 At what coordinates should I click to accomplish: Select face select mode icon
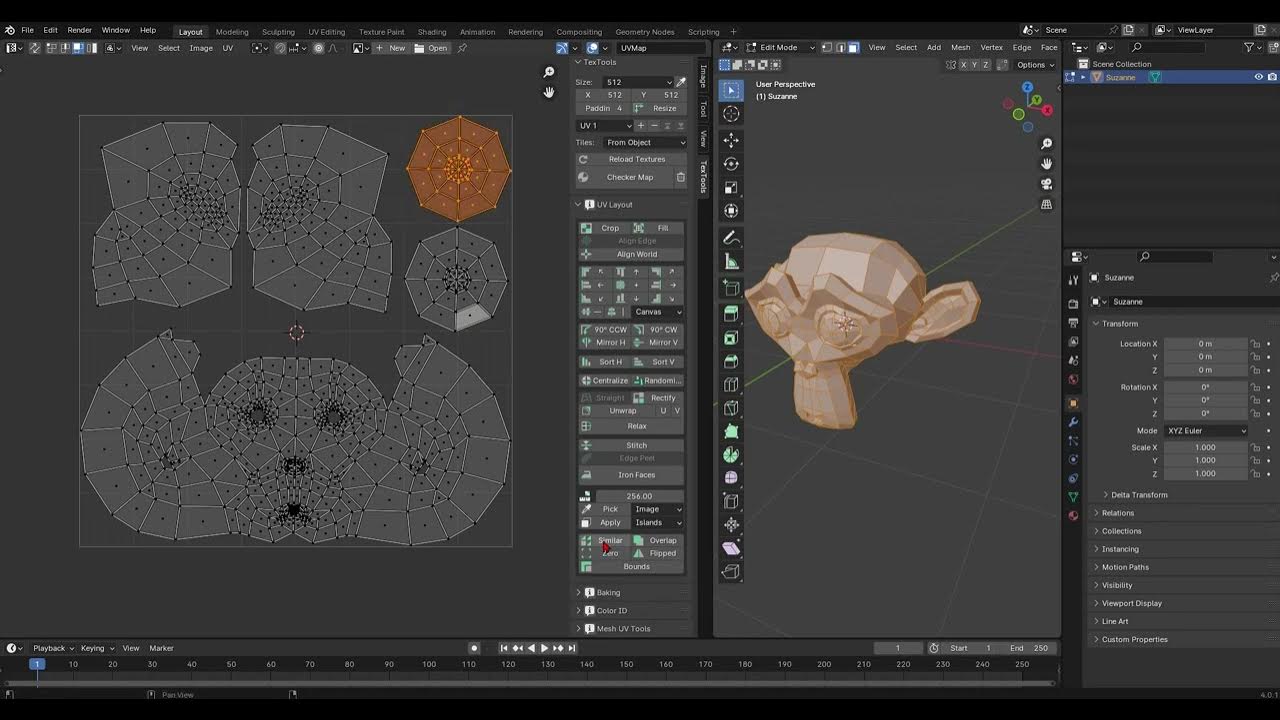pos(853,47)
